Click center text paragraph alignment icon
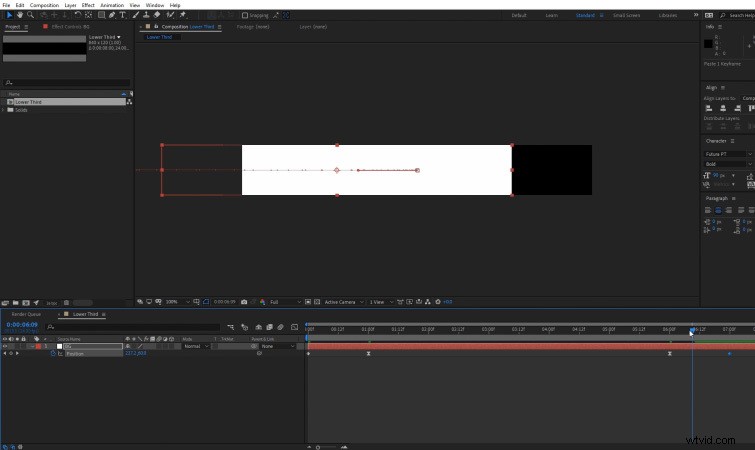The width and height of the screenshot is (755, 450). click(718, 210)
